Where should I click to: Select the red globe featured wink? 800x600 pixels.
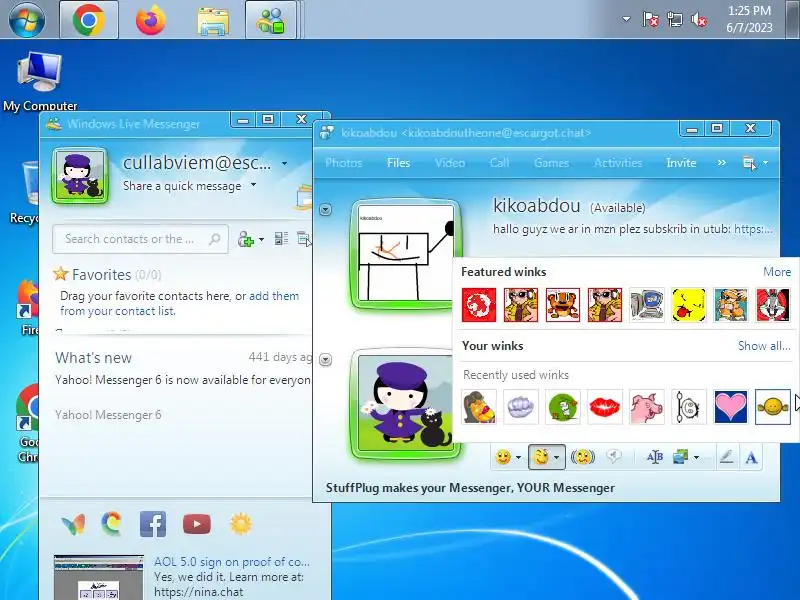tap(479, 305)
